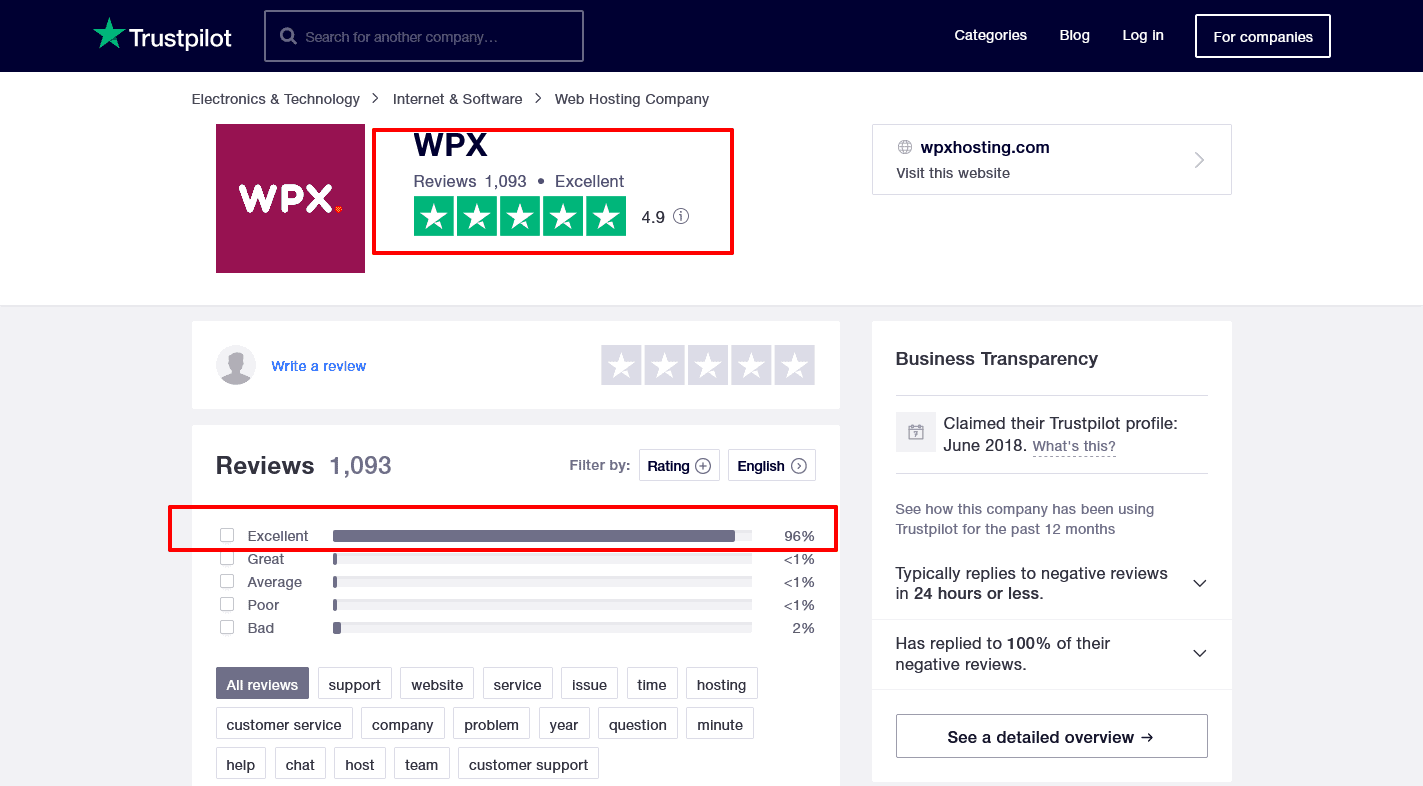Screen dimensions: 1423x786
Task: Check the Poor filter checkbox
Action: pyautogui.click(x=227, y=605)
